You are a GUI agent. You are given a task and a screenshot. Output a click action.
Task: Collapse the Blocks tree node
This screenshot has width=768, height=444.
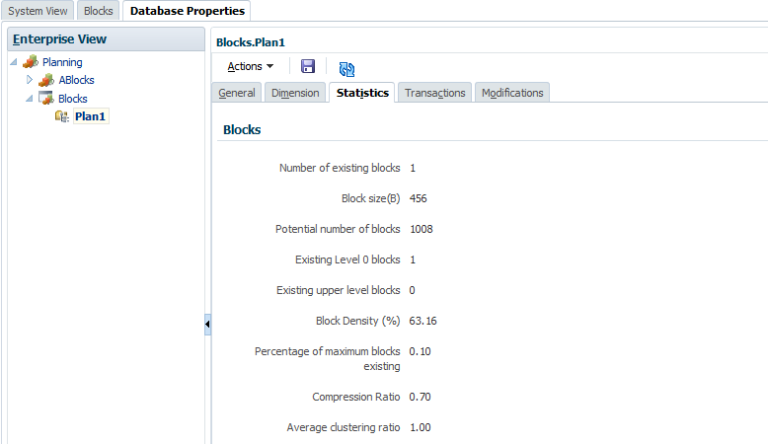tap(29, 99)
